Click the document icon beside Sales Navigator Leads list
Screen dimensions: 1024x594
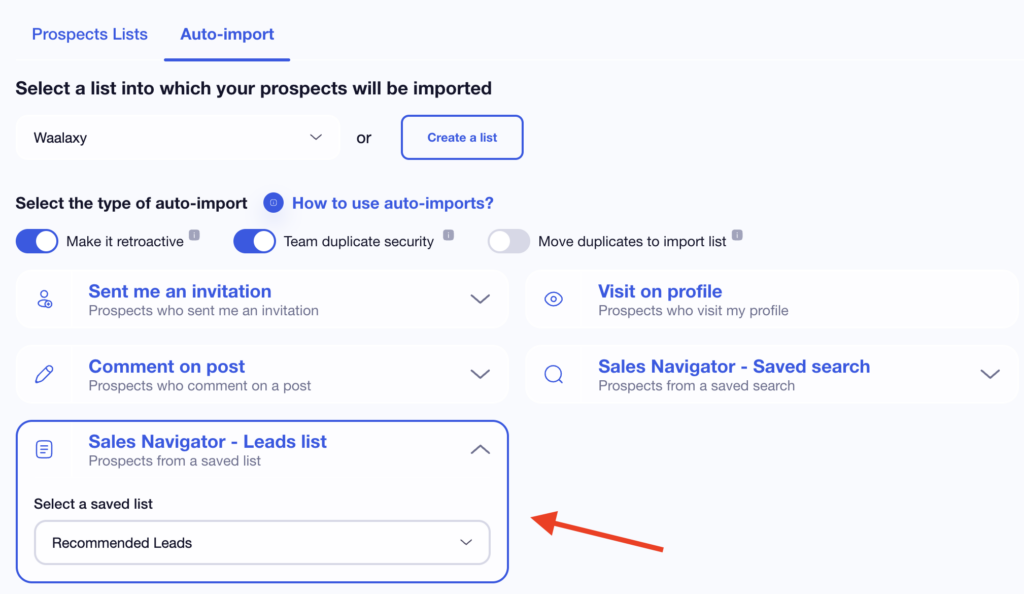click(44, 448)
